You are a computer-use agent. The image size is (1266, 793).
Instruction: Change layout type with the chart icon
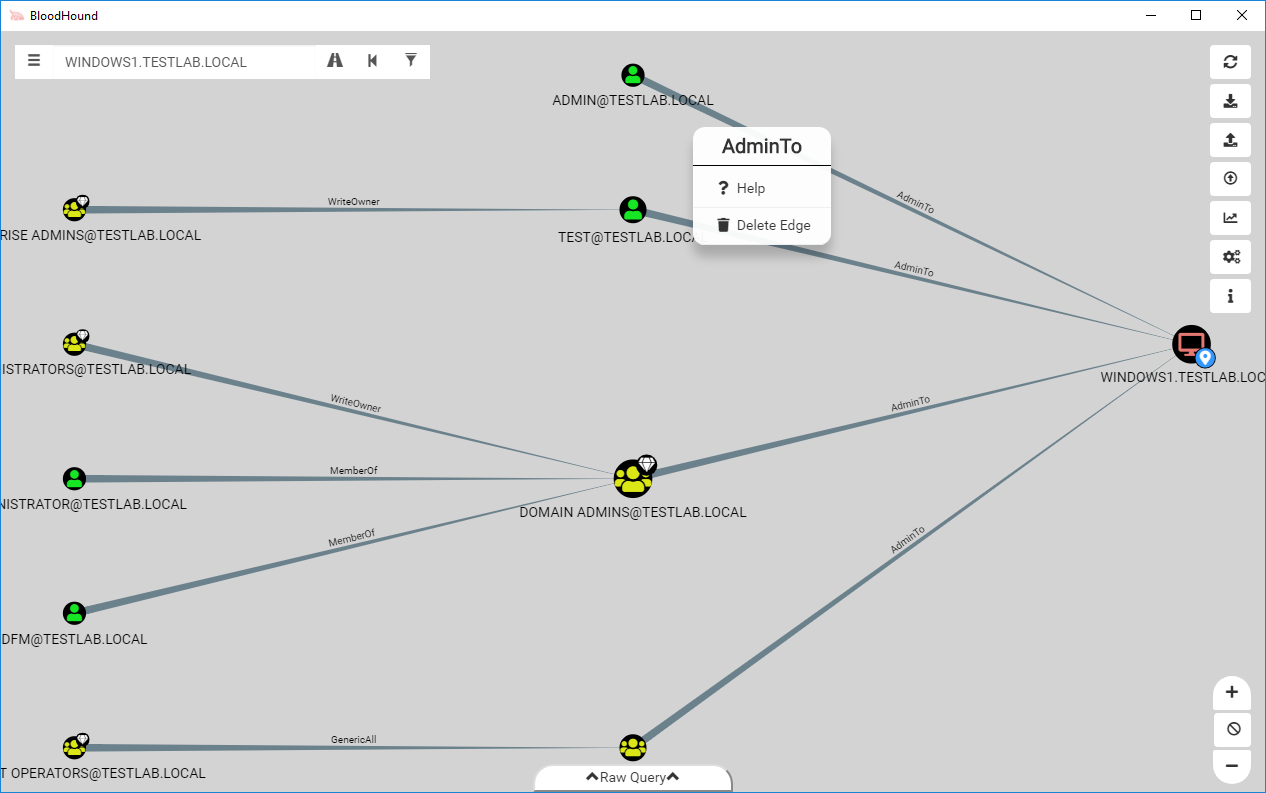pyautogui.click(x=1230, y=218)
